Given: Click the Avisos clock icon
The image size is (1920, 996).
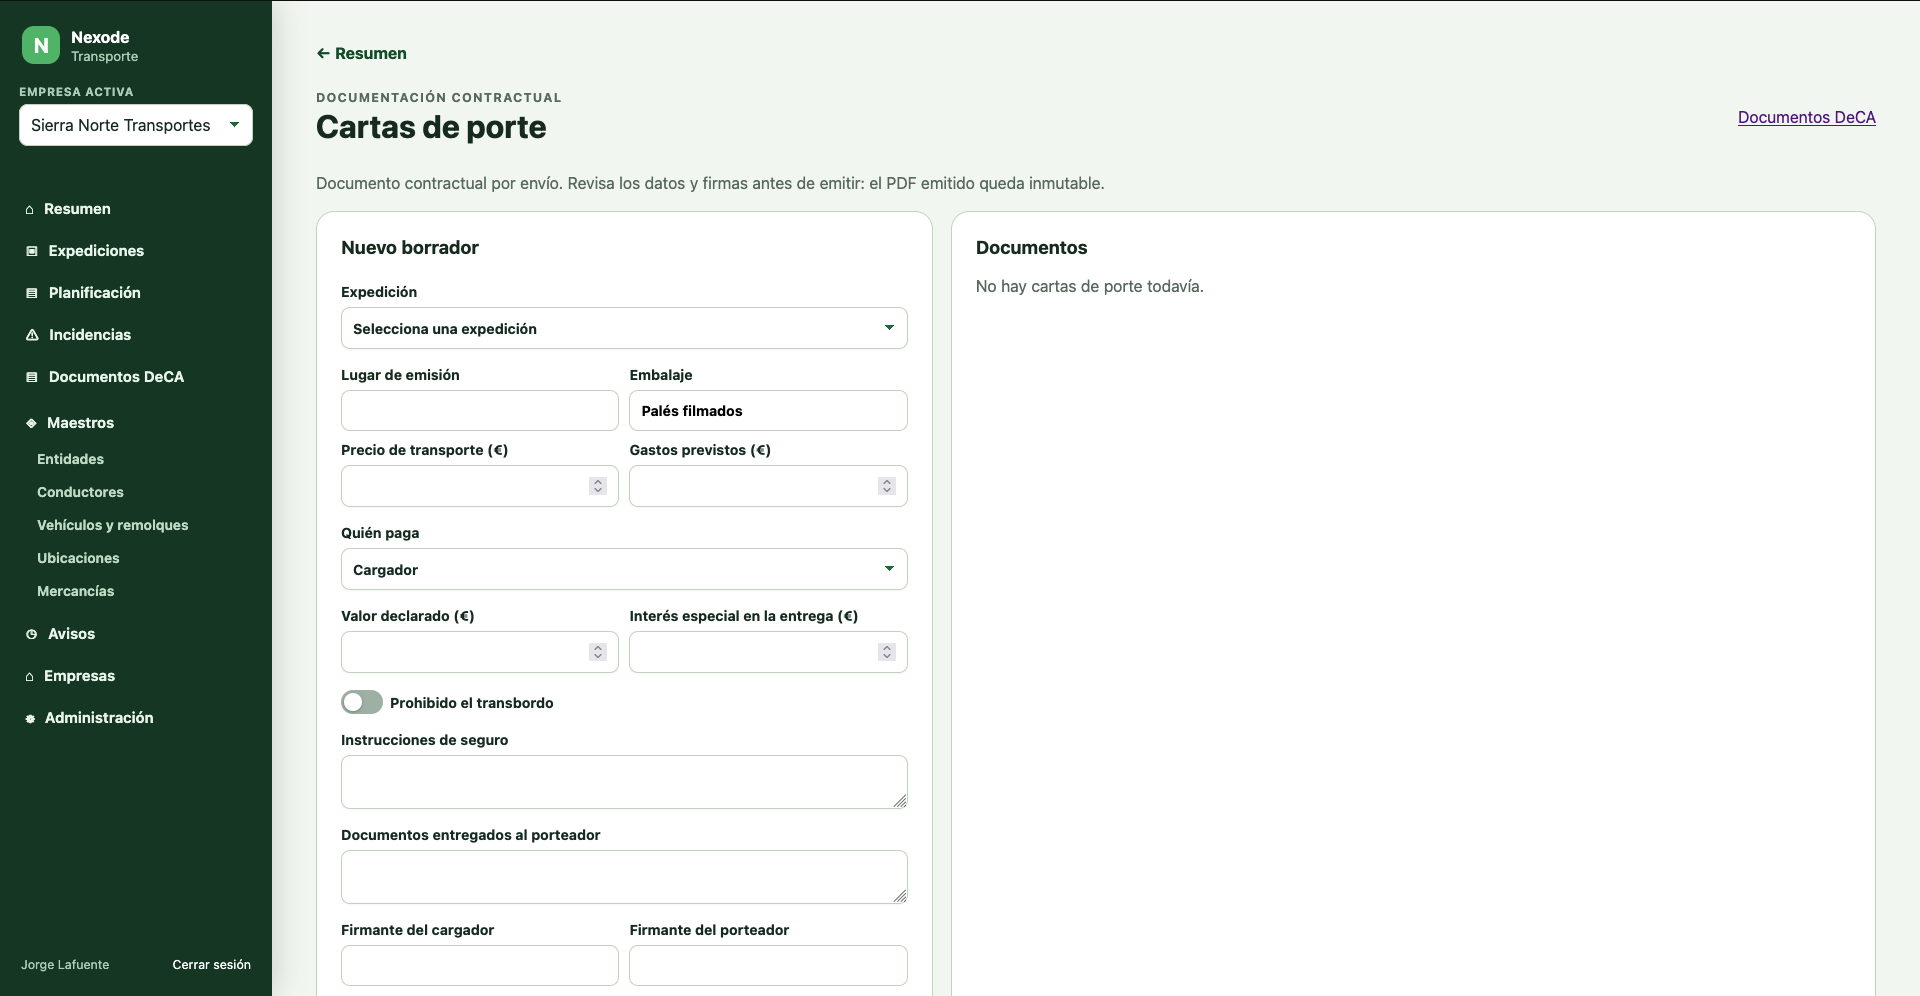Looking at the screenshot, I should tap(32, 634).
